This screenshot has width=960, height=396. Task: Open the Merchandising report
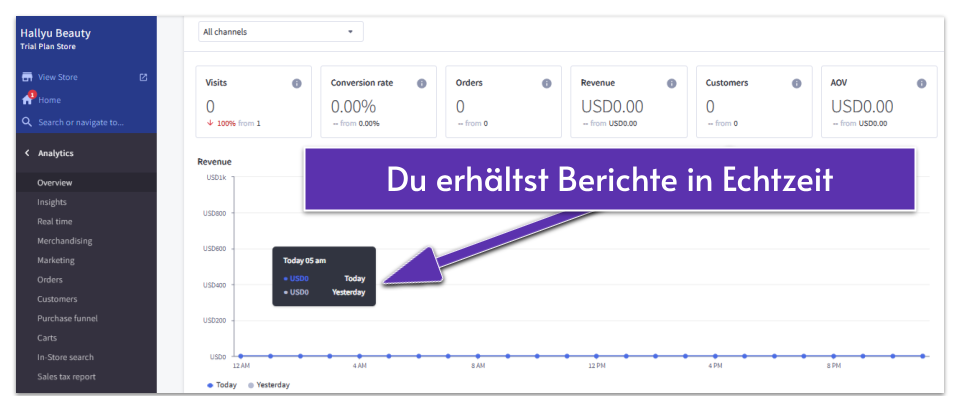point(64,241)
